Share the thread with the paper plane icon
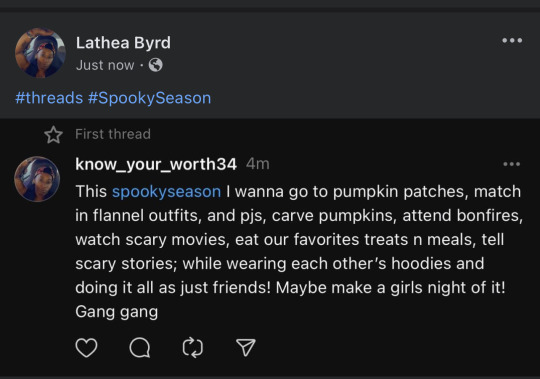The image size is (540, 379). [x=246, y=347]
